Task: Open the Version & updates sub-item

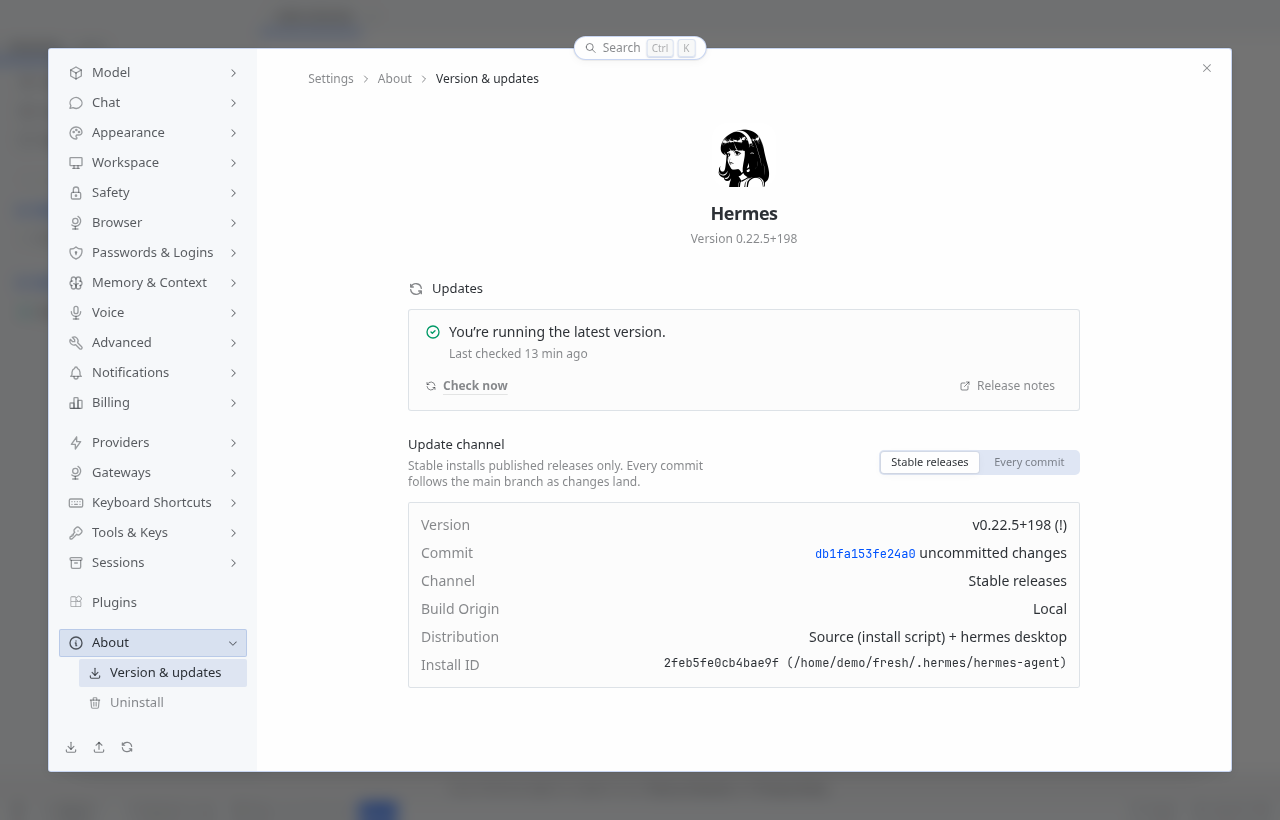Action: [x=163, y=673]
